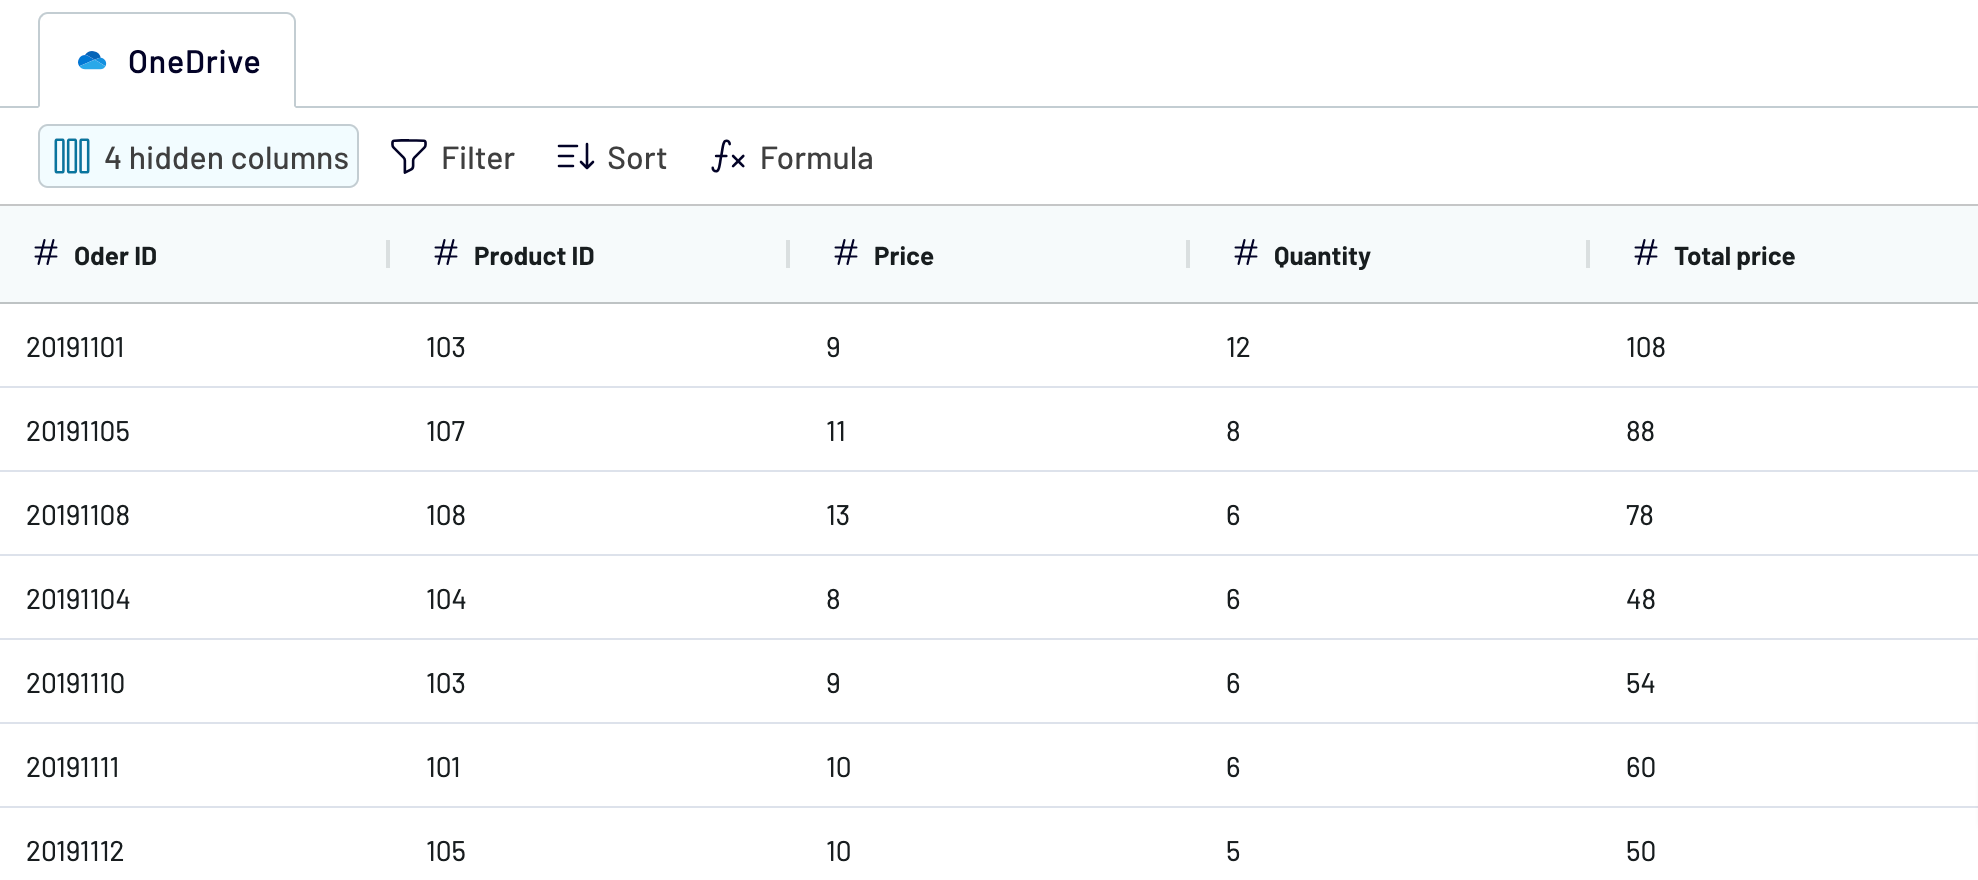Click the quantity cell showing 12
The height and width of the screenshot is (880, 1978).
[x=1238, y=347]
